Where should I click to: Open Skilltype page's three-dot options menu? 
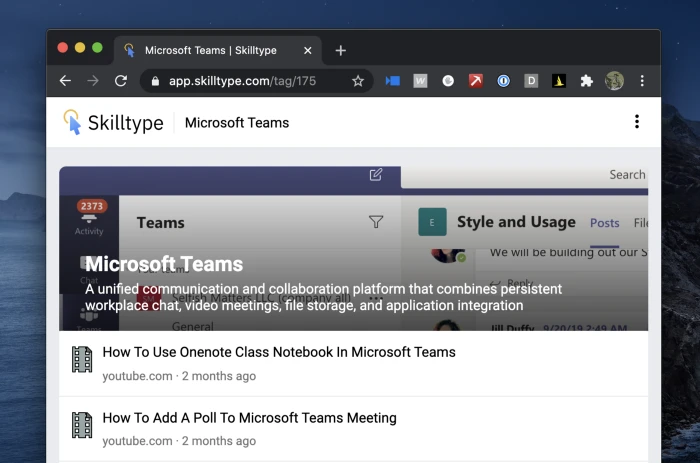636,122
